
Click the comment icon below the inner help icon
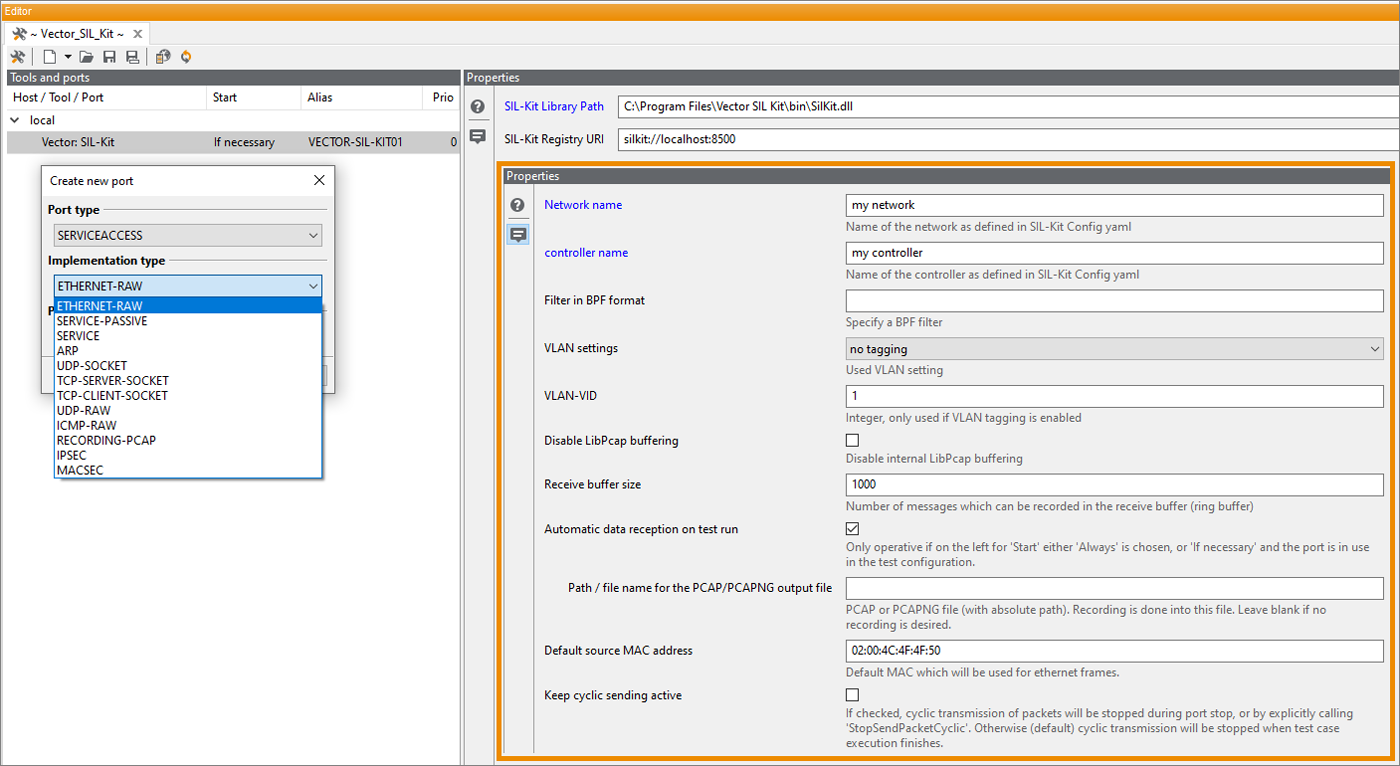(x=518, y=234)
